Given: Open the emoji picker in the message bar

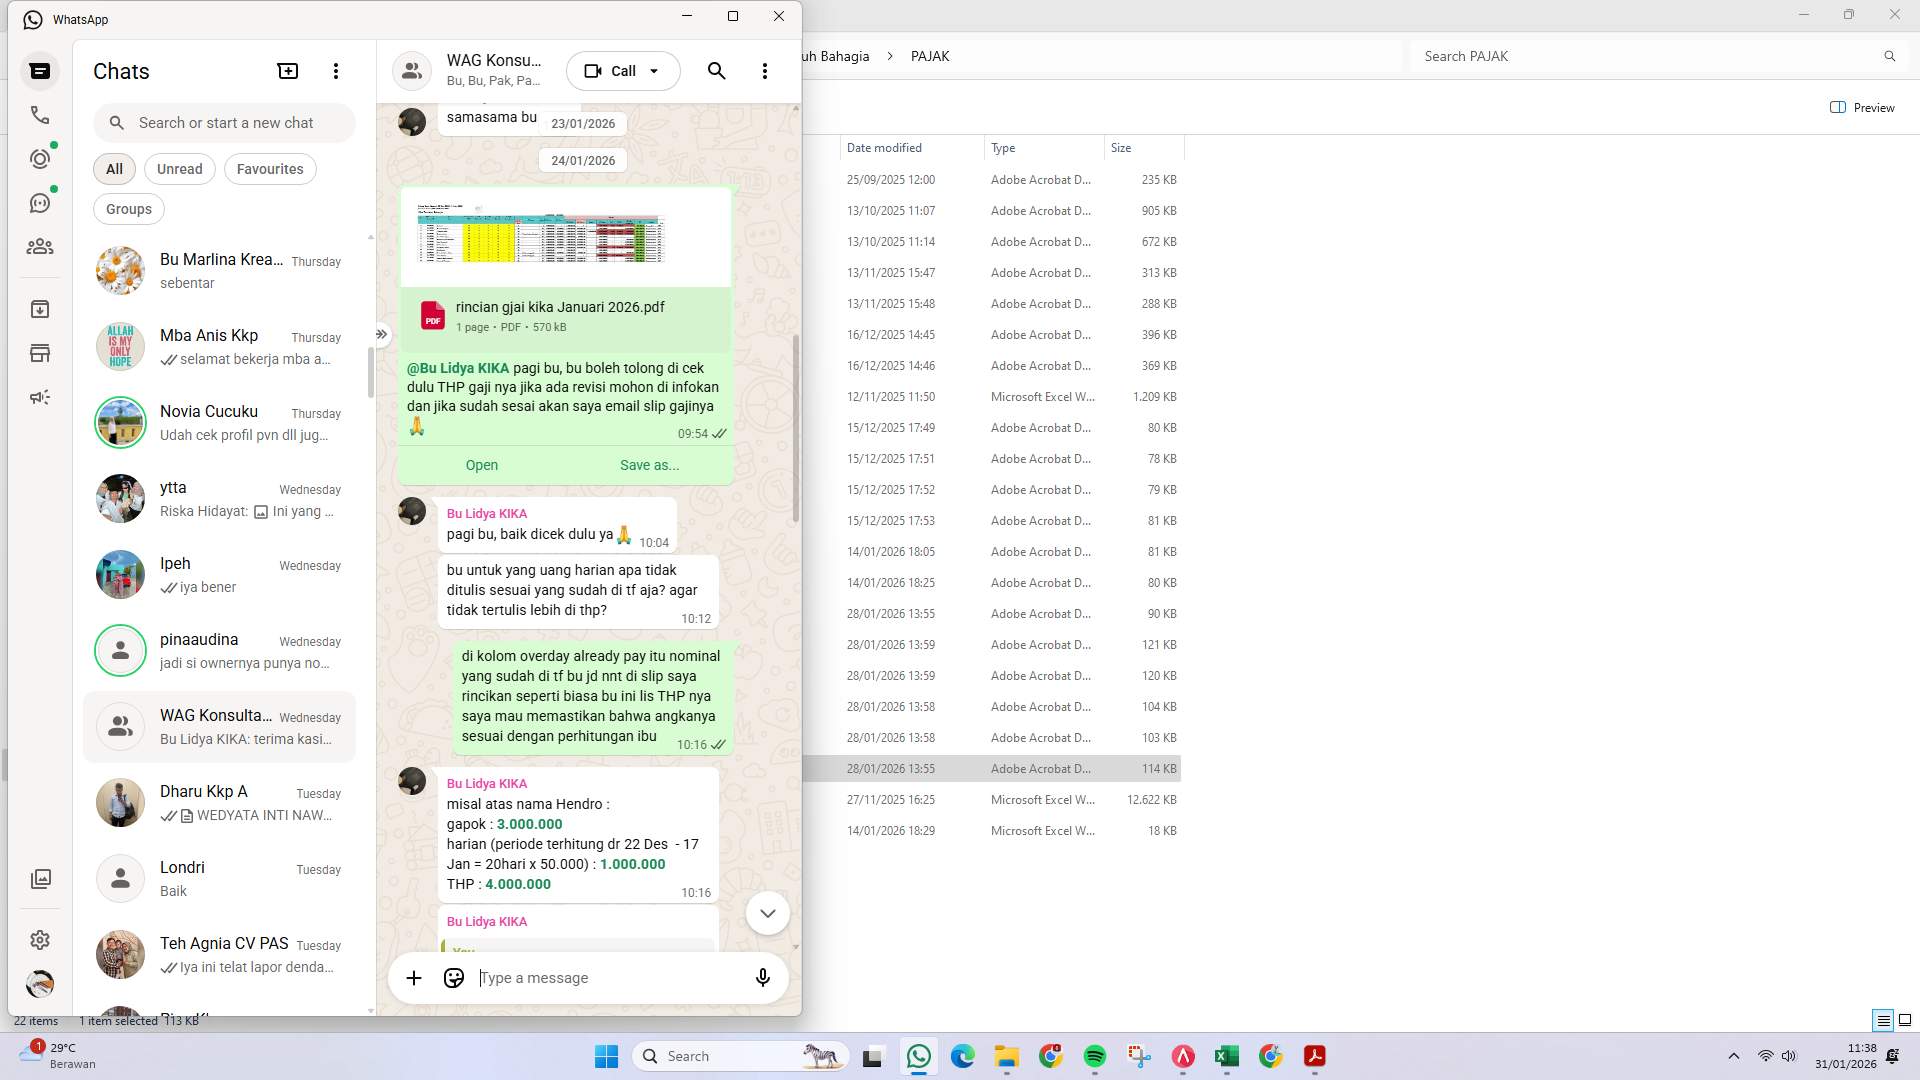Looking at the screenshot, I should pyautogui.click(x=453, y=977).
